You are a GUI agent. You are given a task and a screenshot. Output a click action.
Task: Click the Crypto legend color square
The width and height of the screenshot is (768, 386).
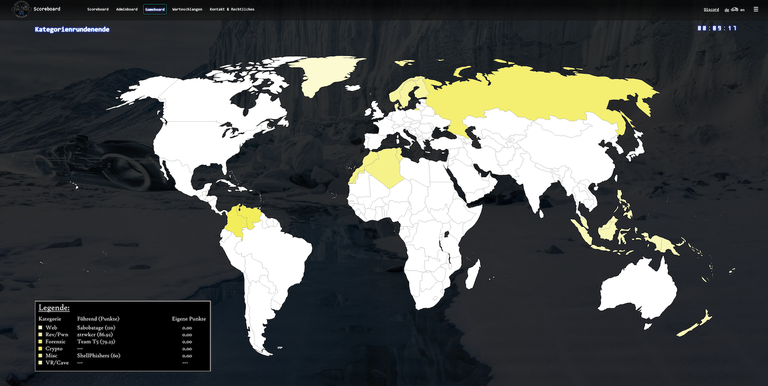41,348
